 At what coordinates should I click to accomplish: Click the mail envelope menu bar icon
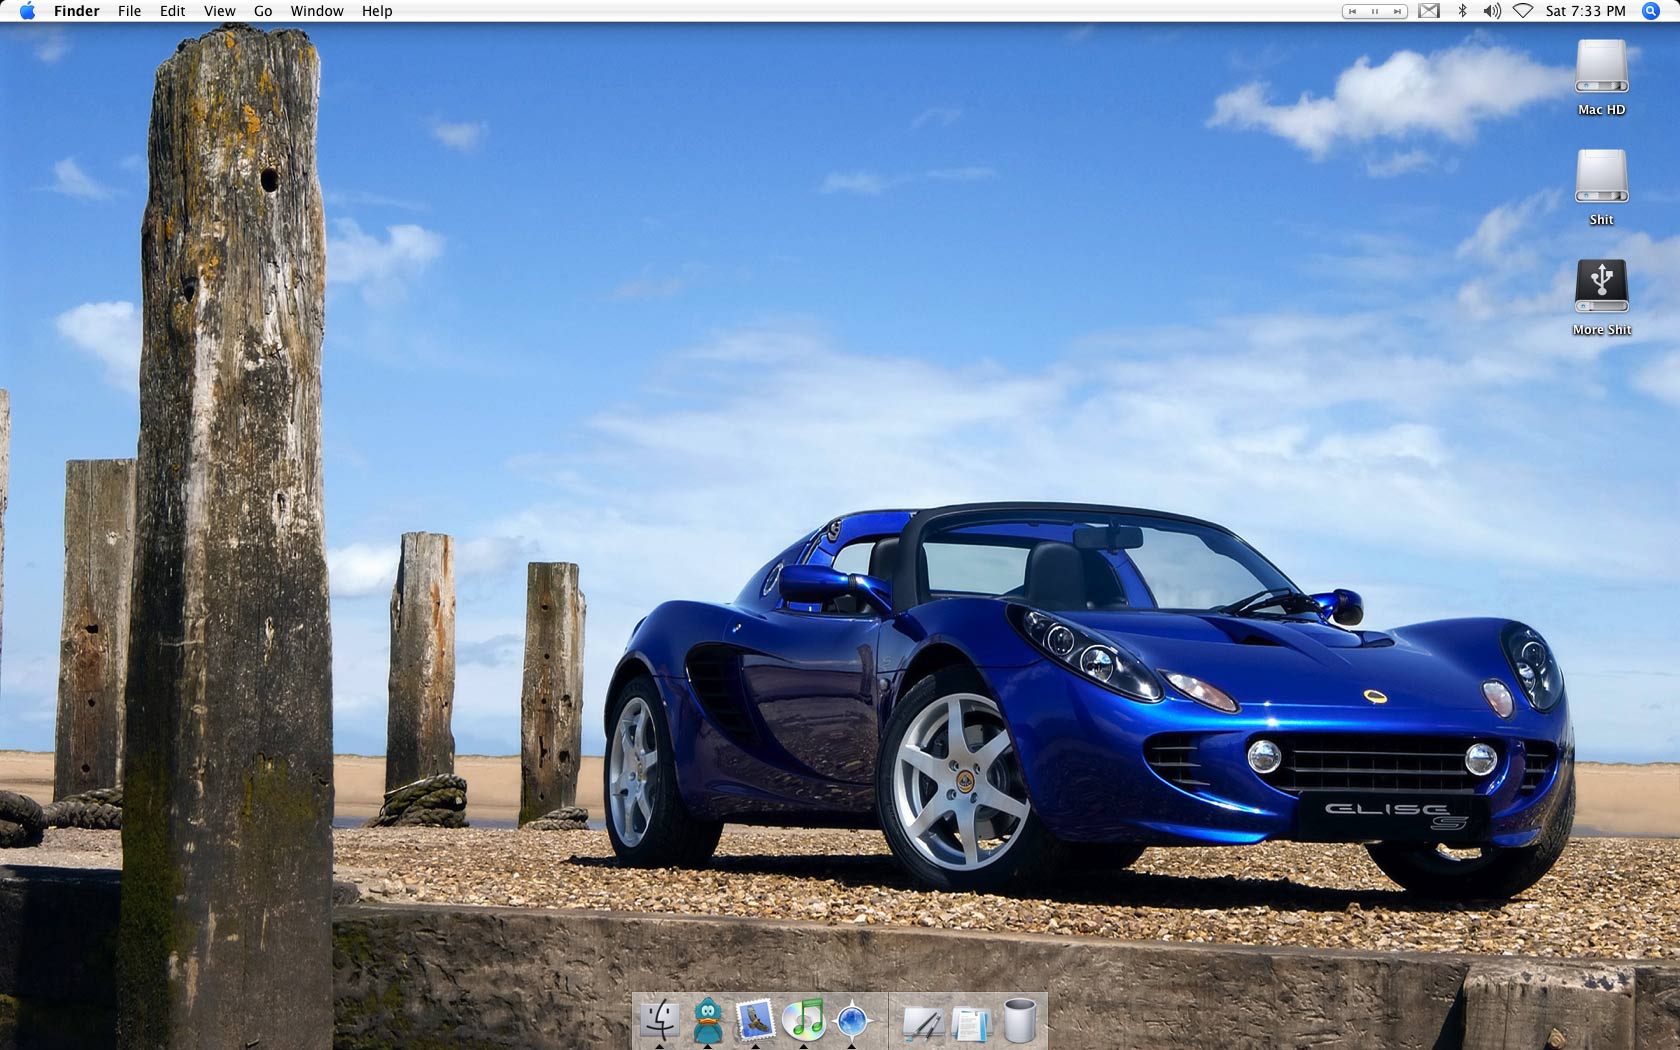coord(1429,11)
